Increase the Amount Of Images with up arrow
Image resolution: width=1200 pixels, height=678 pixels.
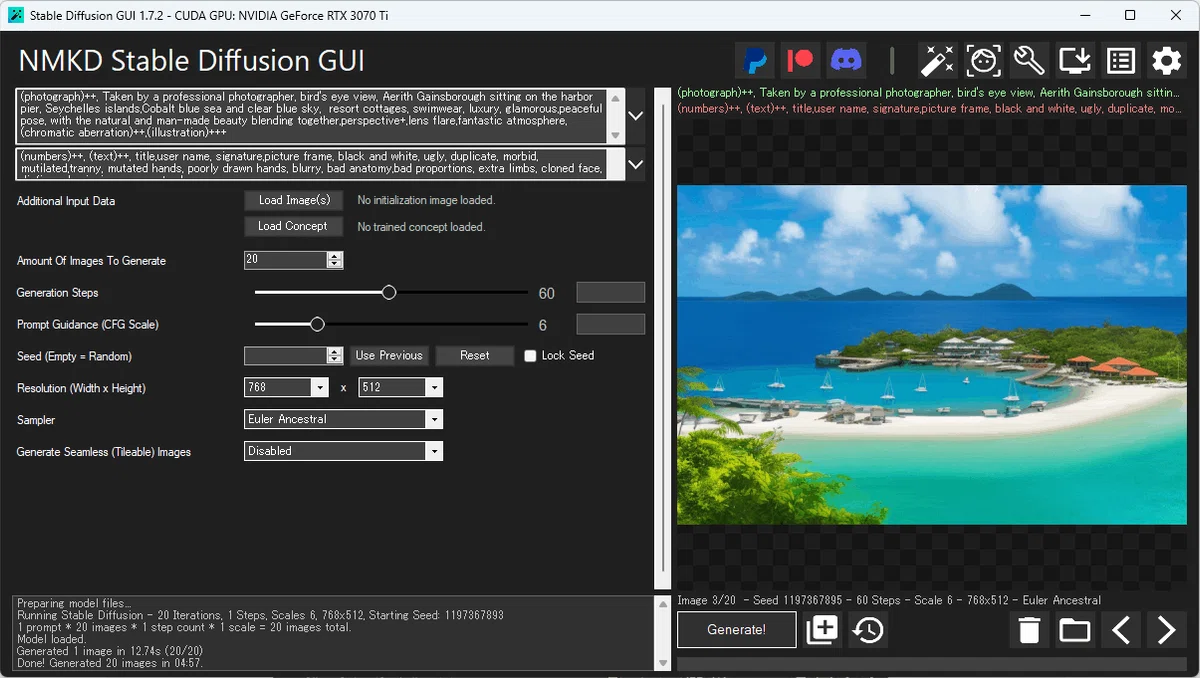(x=335, y=256)
